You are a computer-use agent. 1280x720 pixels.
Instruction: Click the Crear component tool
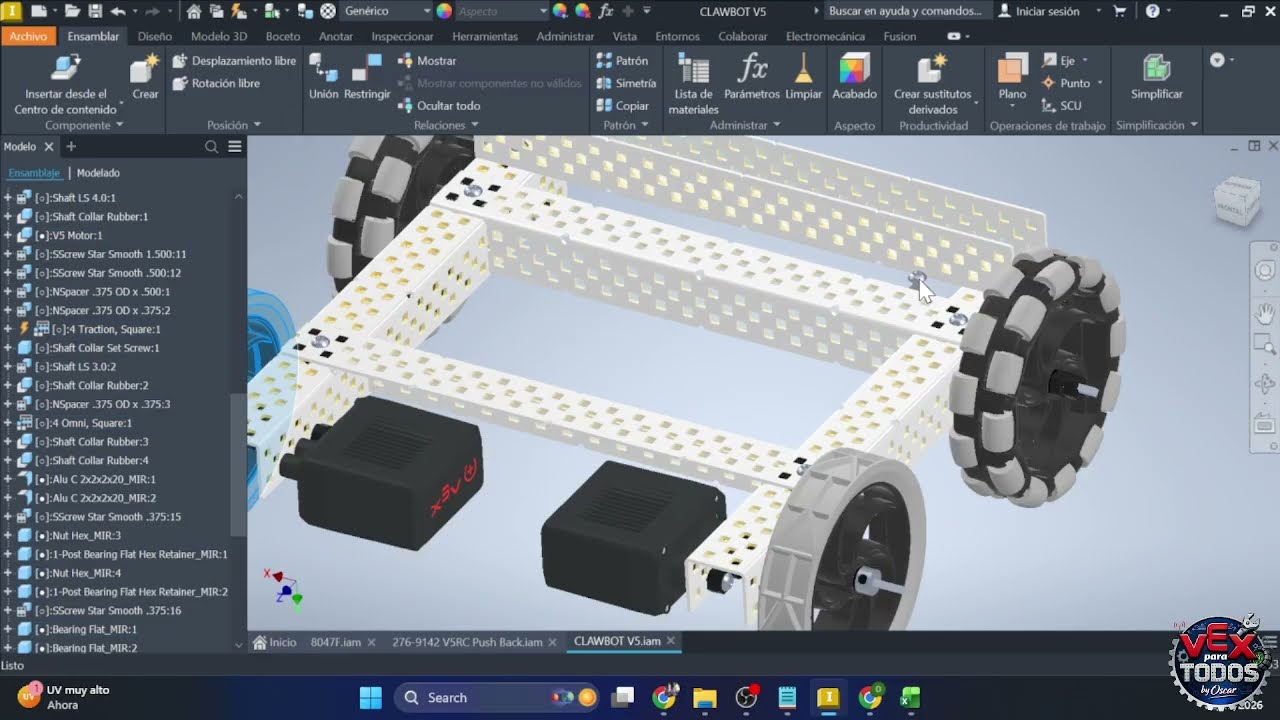[145, 78]
